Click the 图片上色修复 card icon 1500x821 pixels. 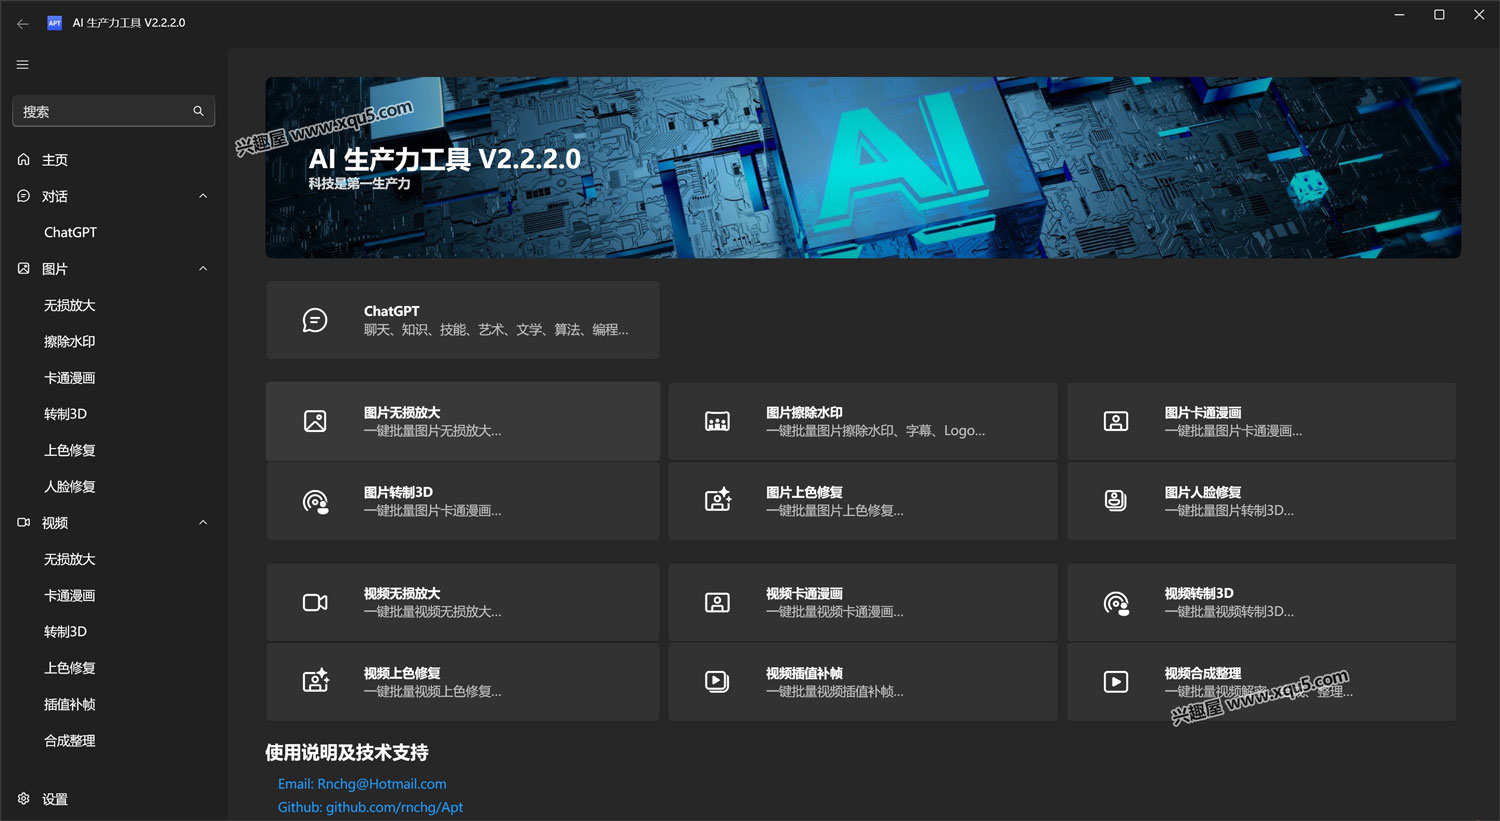click(x=718, y=501)
